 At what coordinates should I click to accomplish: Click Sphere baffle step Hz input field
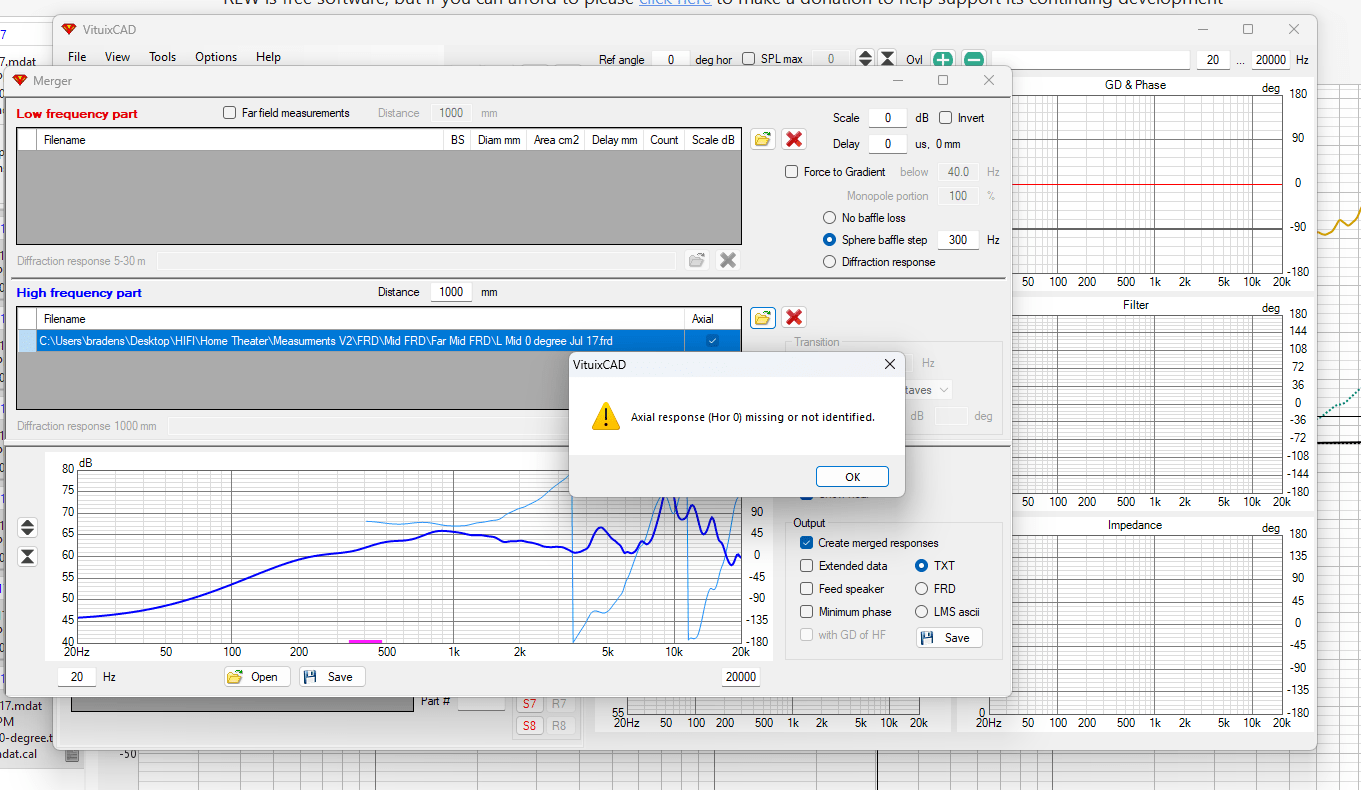pyautogui.click(x=958, y=240)
